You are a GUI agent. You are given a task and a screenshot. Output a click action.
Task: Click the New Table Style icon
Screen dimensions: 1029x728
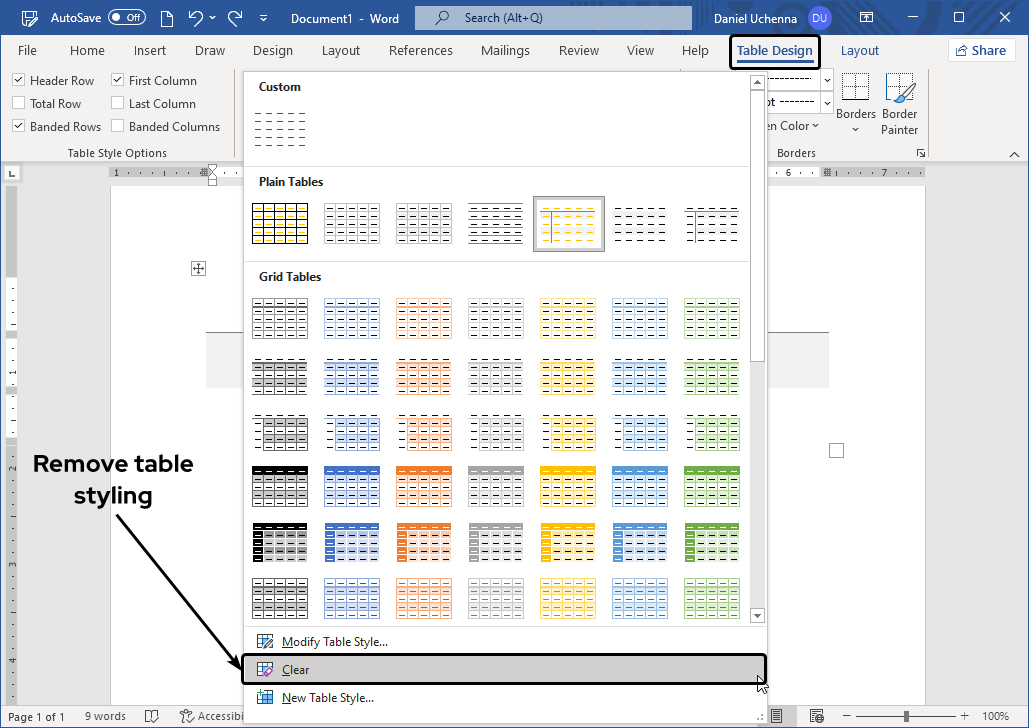pyautogui.click(x=265, y=698)
